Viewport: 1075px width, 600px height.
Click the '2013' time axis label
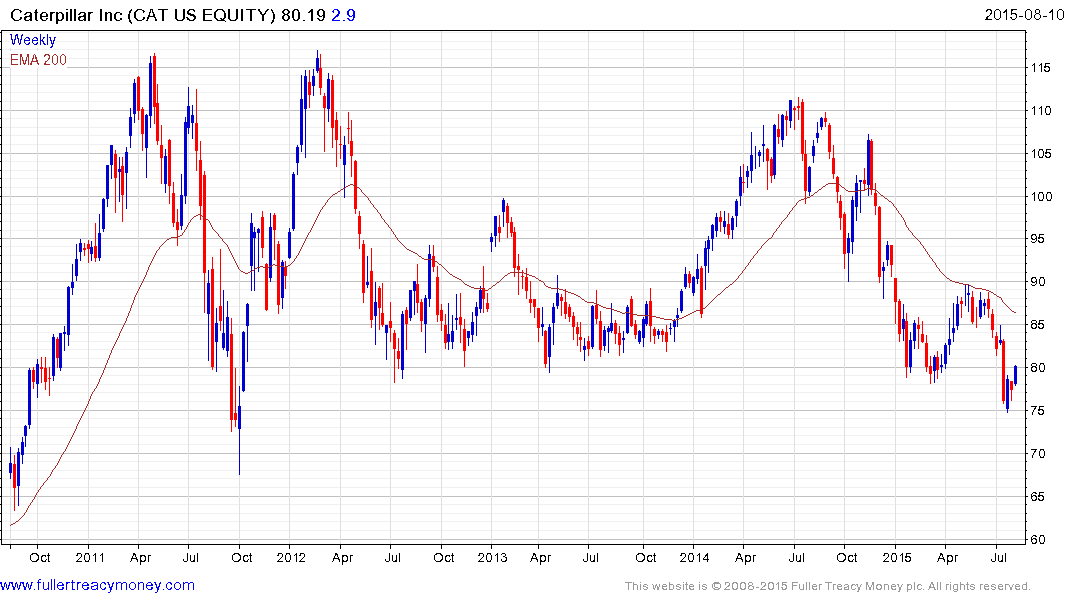(x=492, y=557)
